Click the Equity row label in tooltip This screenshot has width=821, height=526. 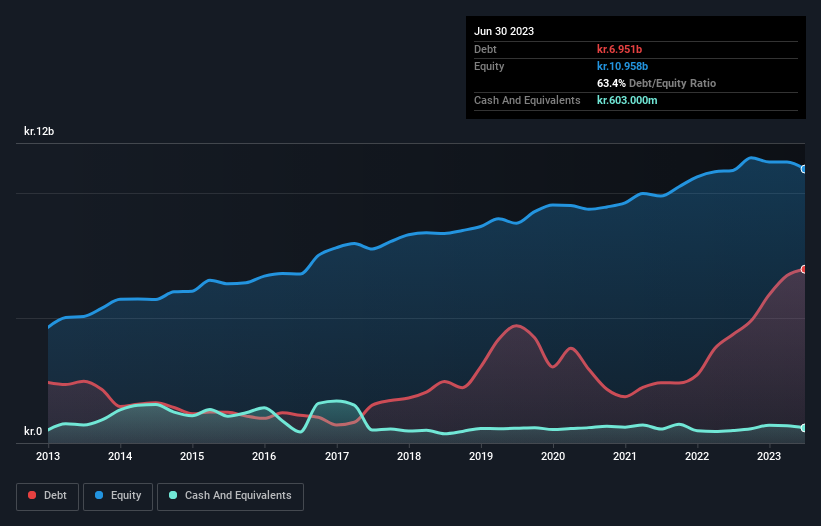[489, 66]
